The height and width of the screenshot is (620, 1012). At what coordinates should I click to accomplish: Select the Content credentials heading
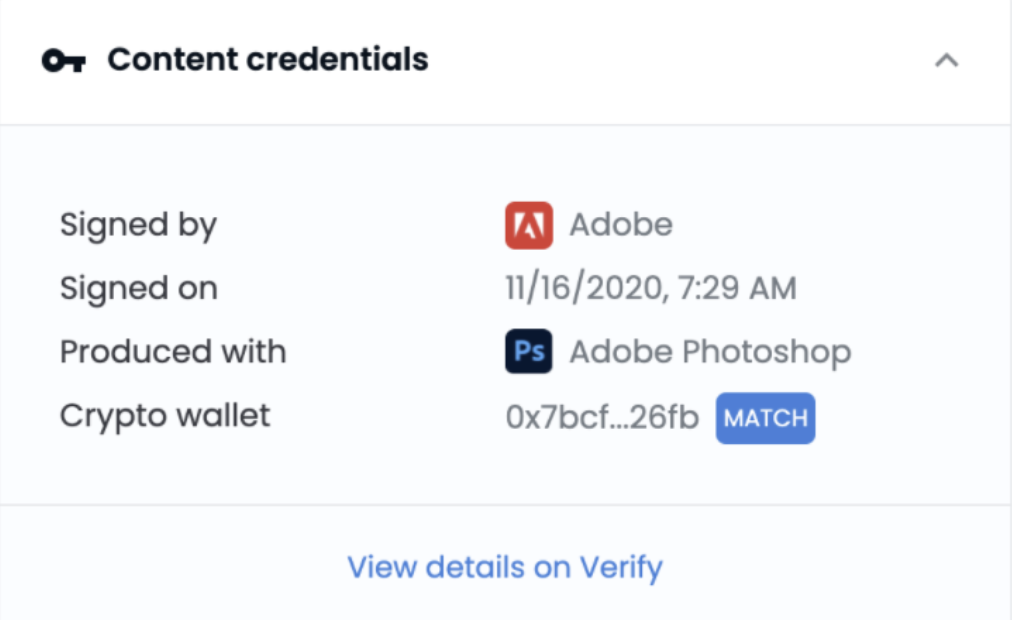(268, 59)
